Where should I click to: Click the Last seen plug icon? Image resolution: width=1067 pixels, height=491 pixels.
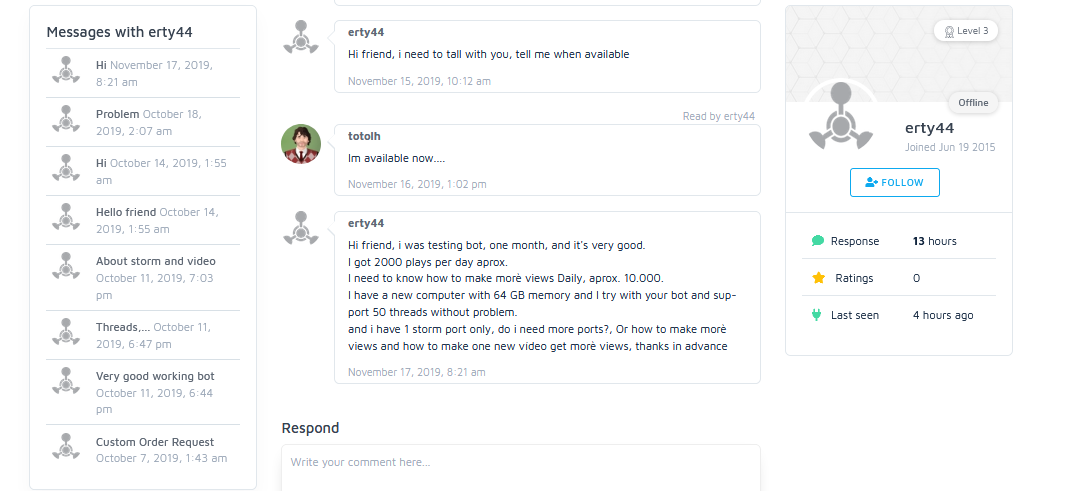click(818, 315)
